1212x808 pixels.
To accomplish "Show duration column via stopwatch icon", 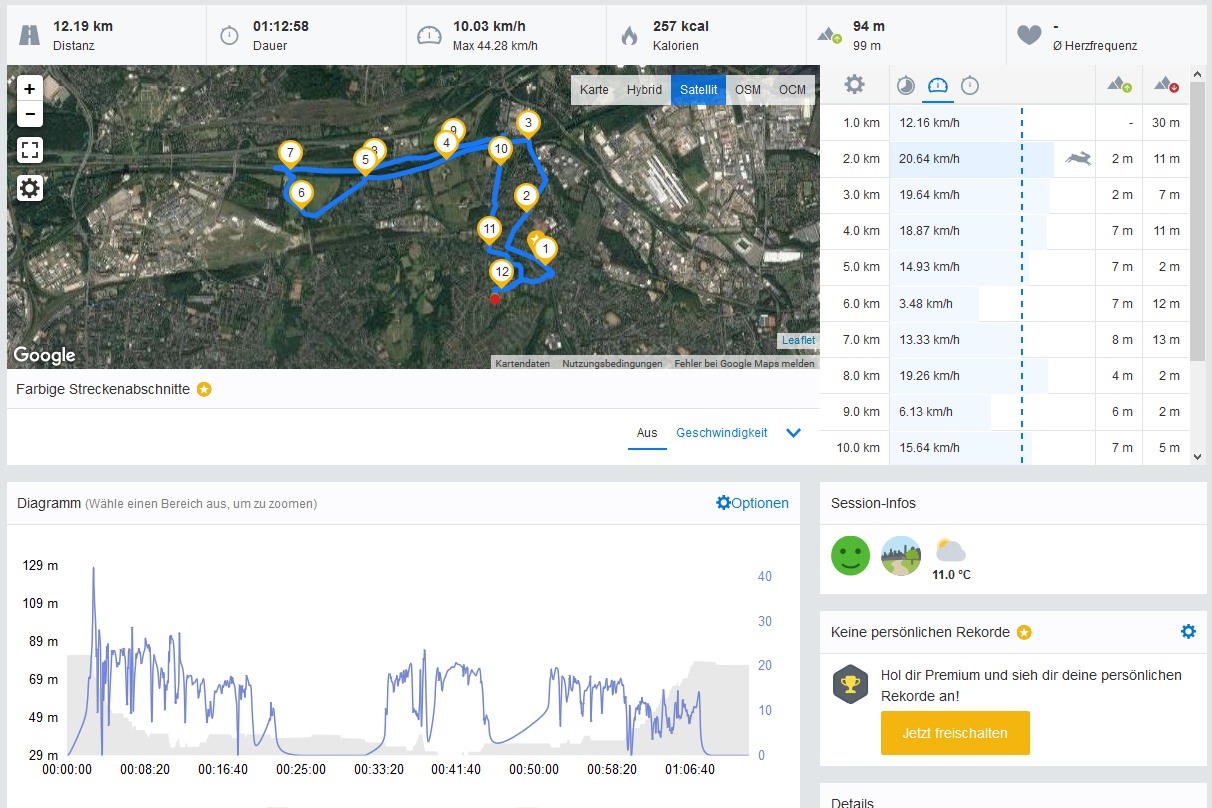I will click(x=970, y=85).
